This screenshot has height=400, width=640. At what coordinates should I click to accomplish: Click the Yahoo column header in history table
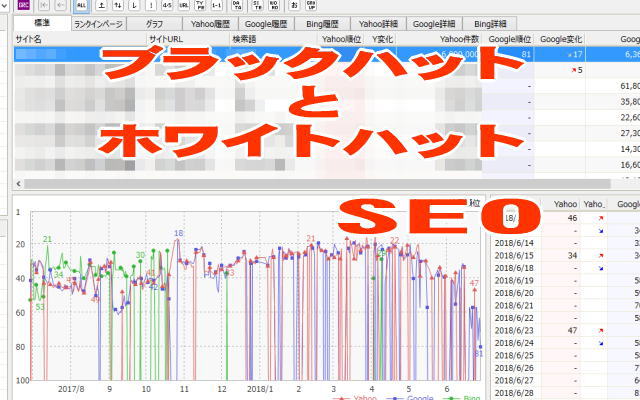pos(560,204)
